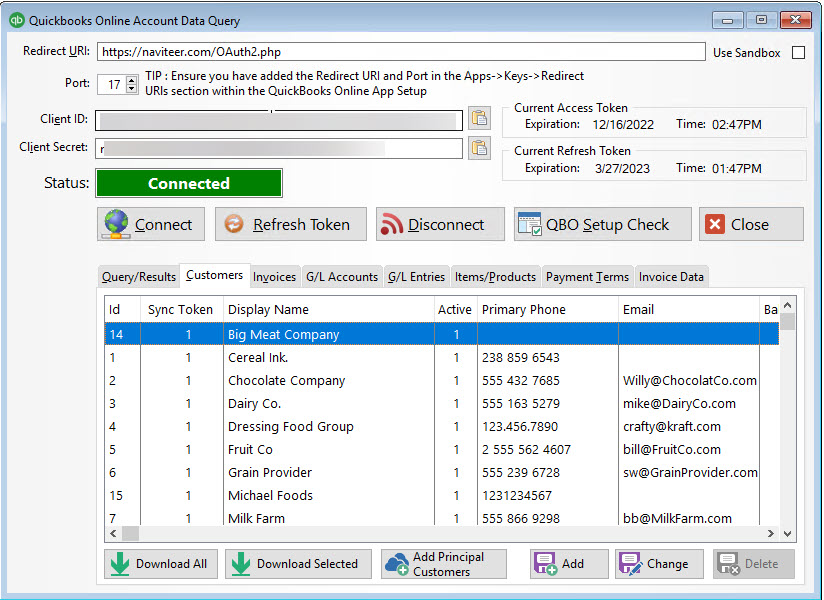Click into the Client Secret field
Viewport: 824px width, 600px height.
point(279,149)
